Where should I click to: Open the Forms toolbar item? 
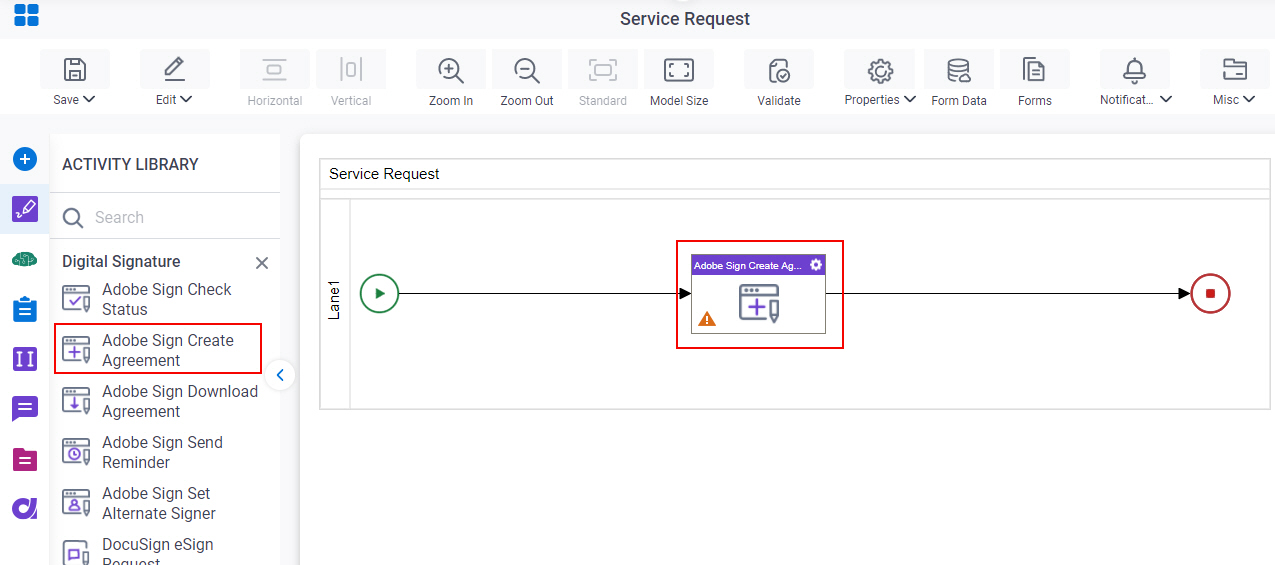[1035, 79]
